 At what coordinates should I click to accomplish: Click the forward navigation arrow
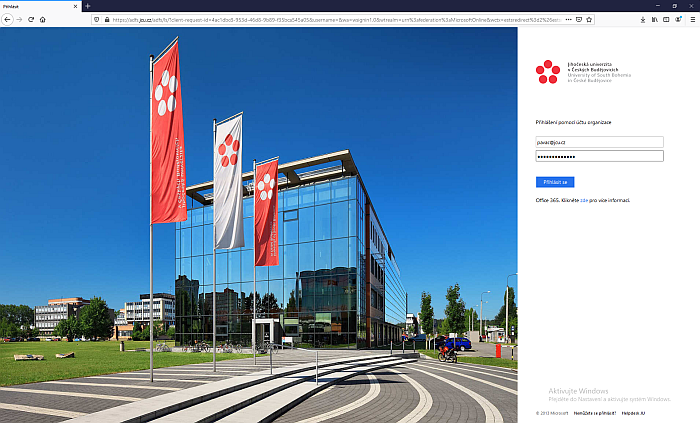click(19, 20)
